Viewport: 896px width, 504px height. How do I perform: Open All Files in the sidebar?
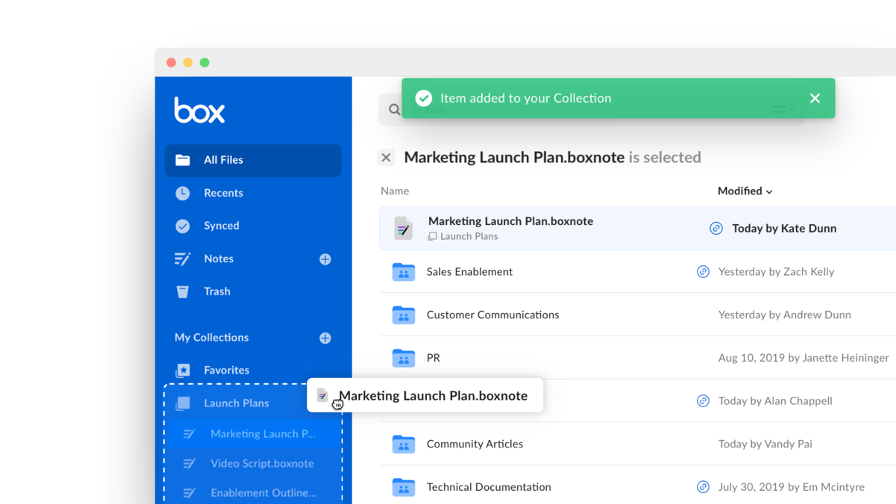253,160
